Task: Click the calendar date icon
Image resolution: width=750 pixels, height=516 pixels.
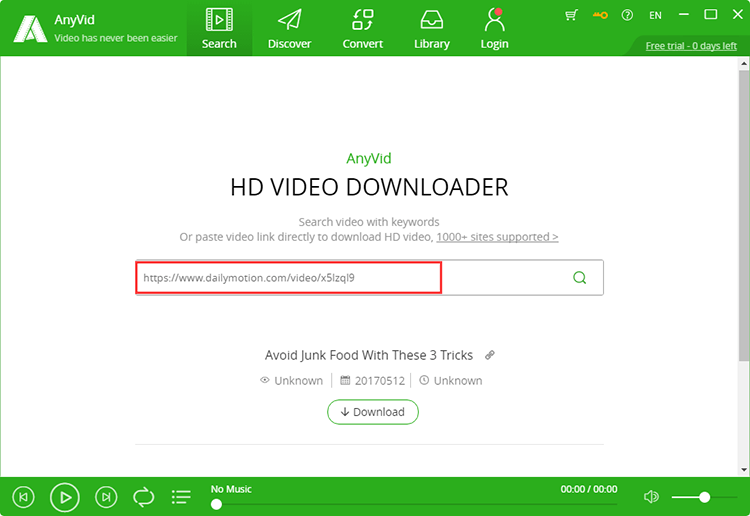Action: coord(345,380)
